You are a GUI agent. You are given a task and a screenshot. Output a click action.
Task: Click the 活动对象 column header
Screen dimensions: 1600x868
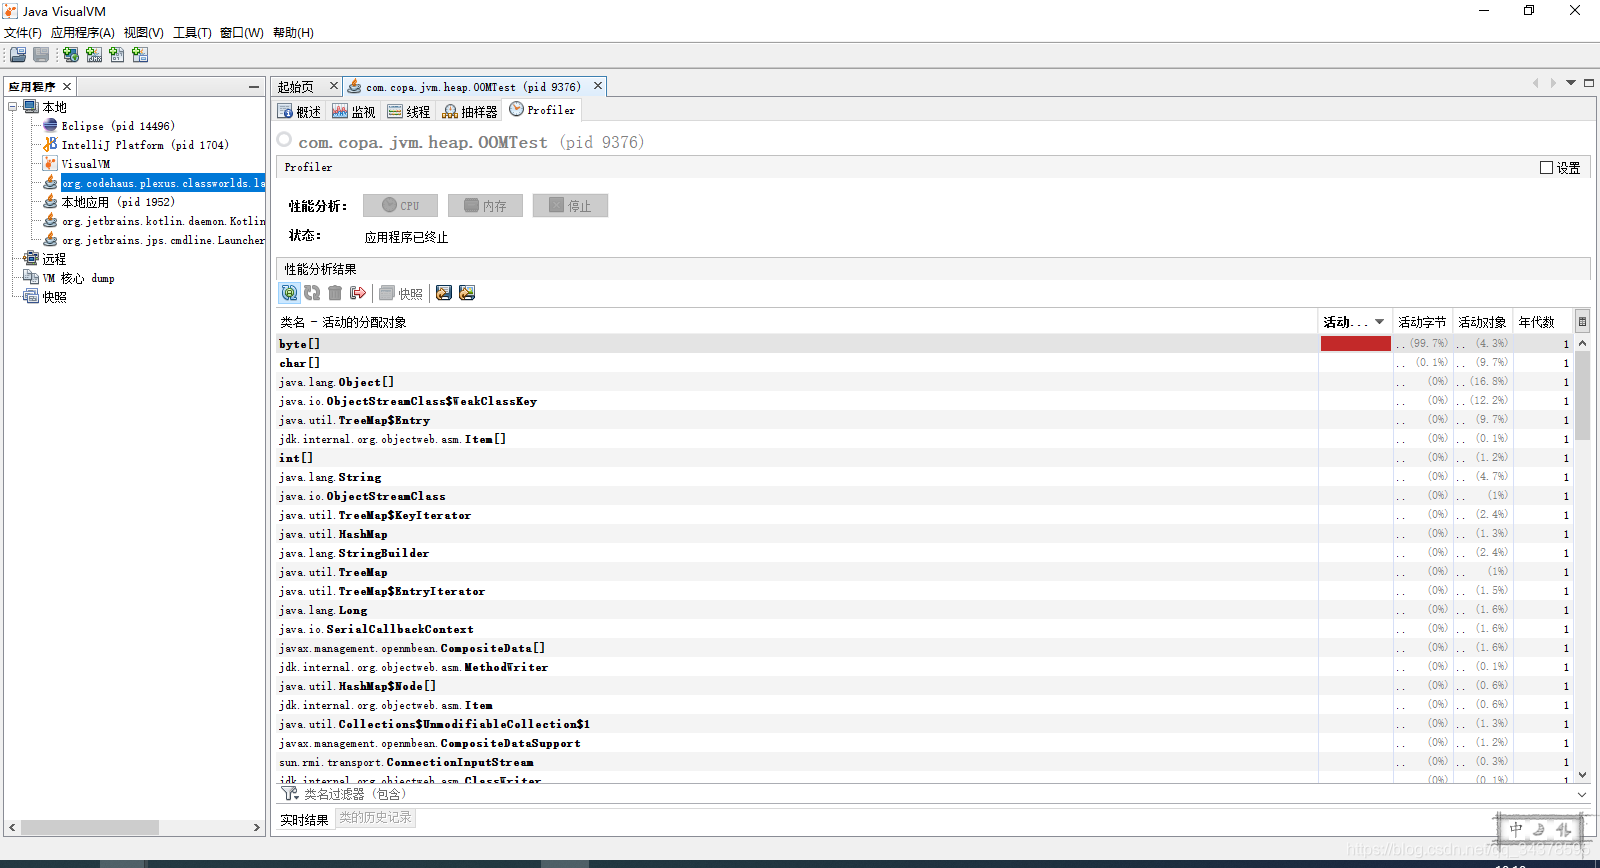[1483, 322]
